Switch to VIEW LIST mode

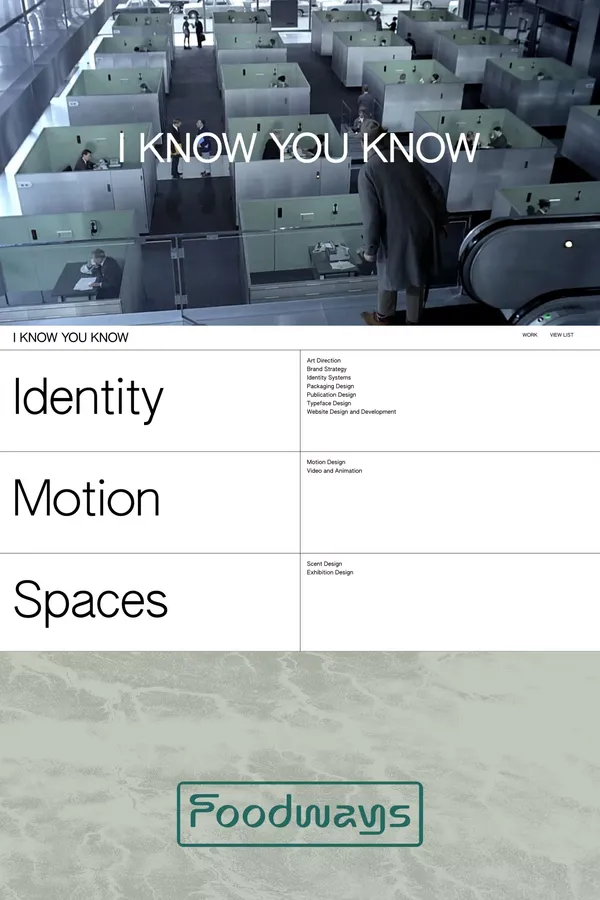562,335
